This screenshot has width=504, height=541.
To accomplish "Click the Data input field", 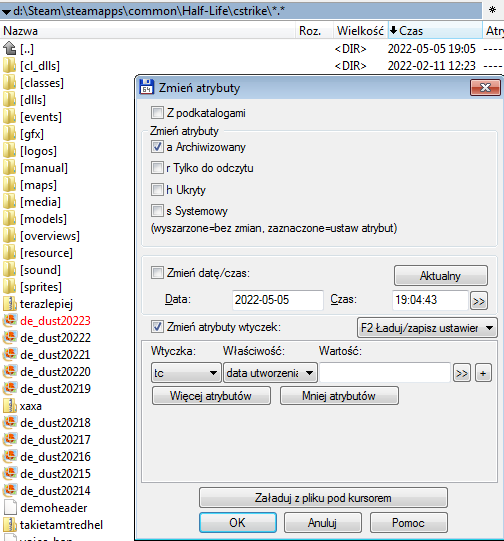I will pyautogui.click(x=278, y=300).
